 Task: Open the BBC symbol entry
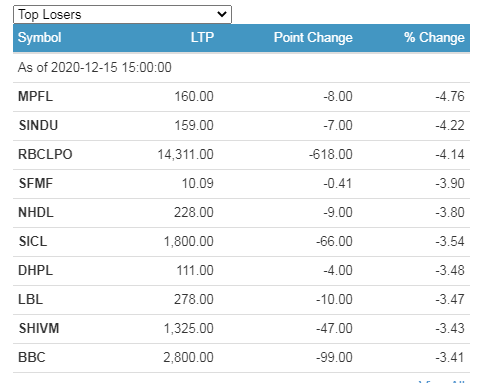32,358
